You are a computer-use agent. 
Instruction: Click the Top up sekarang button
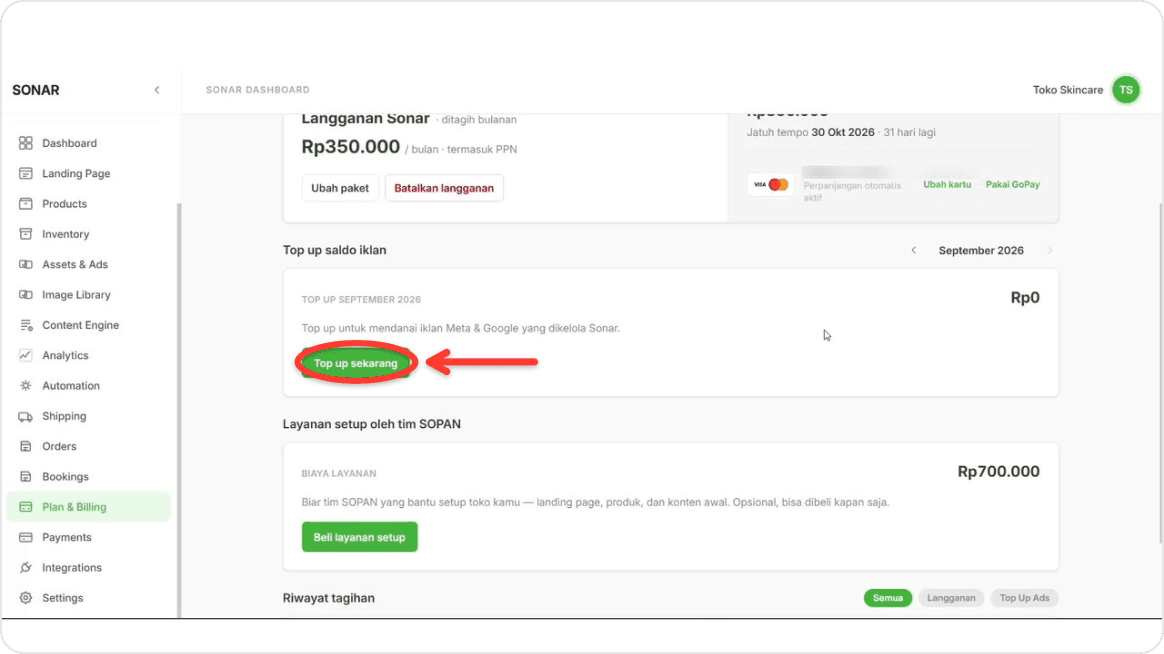click(356, 363)
